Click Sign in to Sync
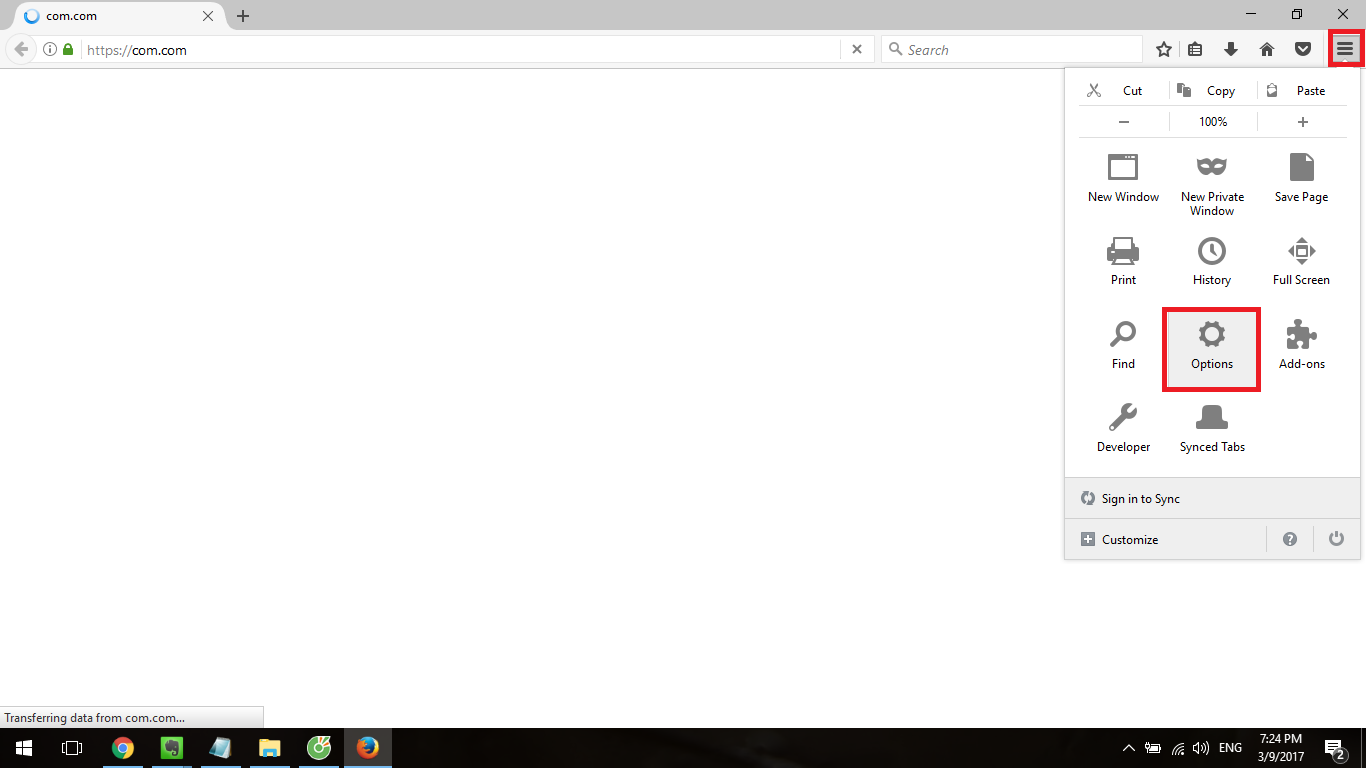1366x768 pixels. (1212, 498)
